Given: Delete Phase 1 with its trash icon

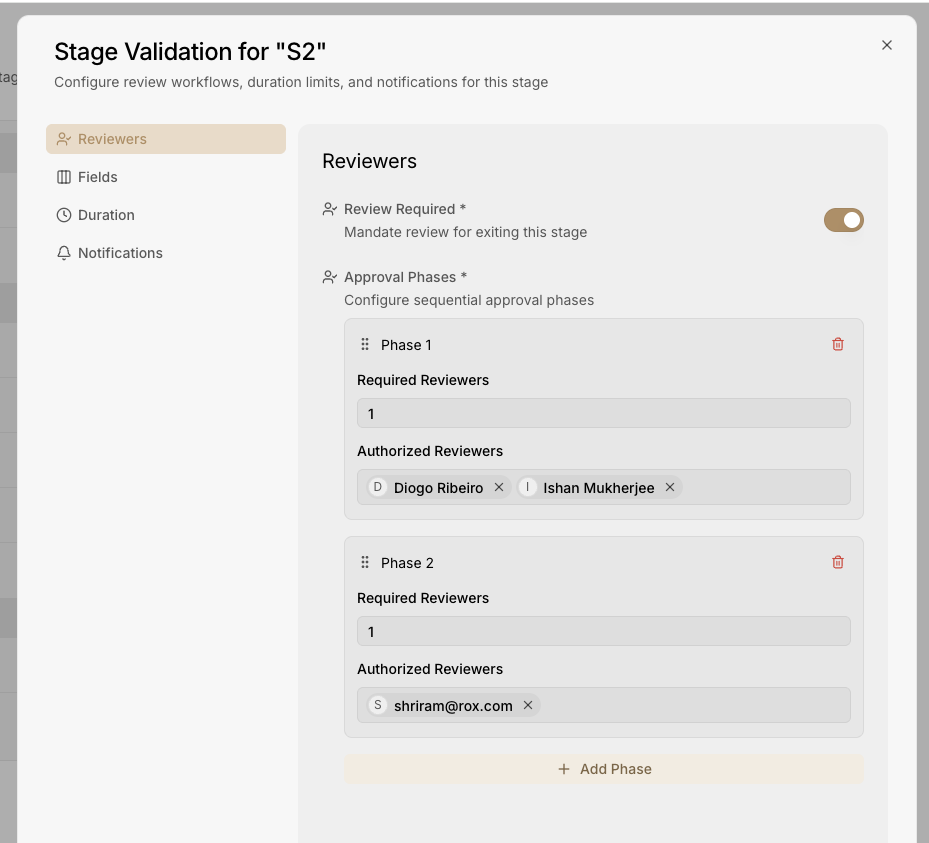Looking at the screenshot, I should 838,344.
